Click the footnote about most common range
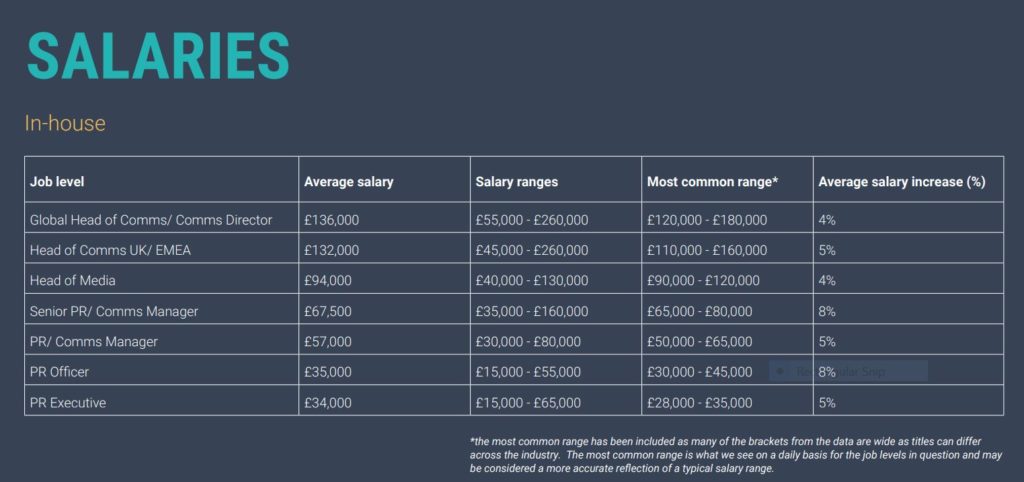This screenshot has height=482, width=1024. tap(734, 455)
